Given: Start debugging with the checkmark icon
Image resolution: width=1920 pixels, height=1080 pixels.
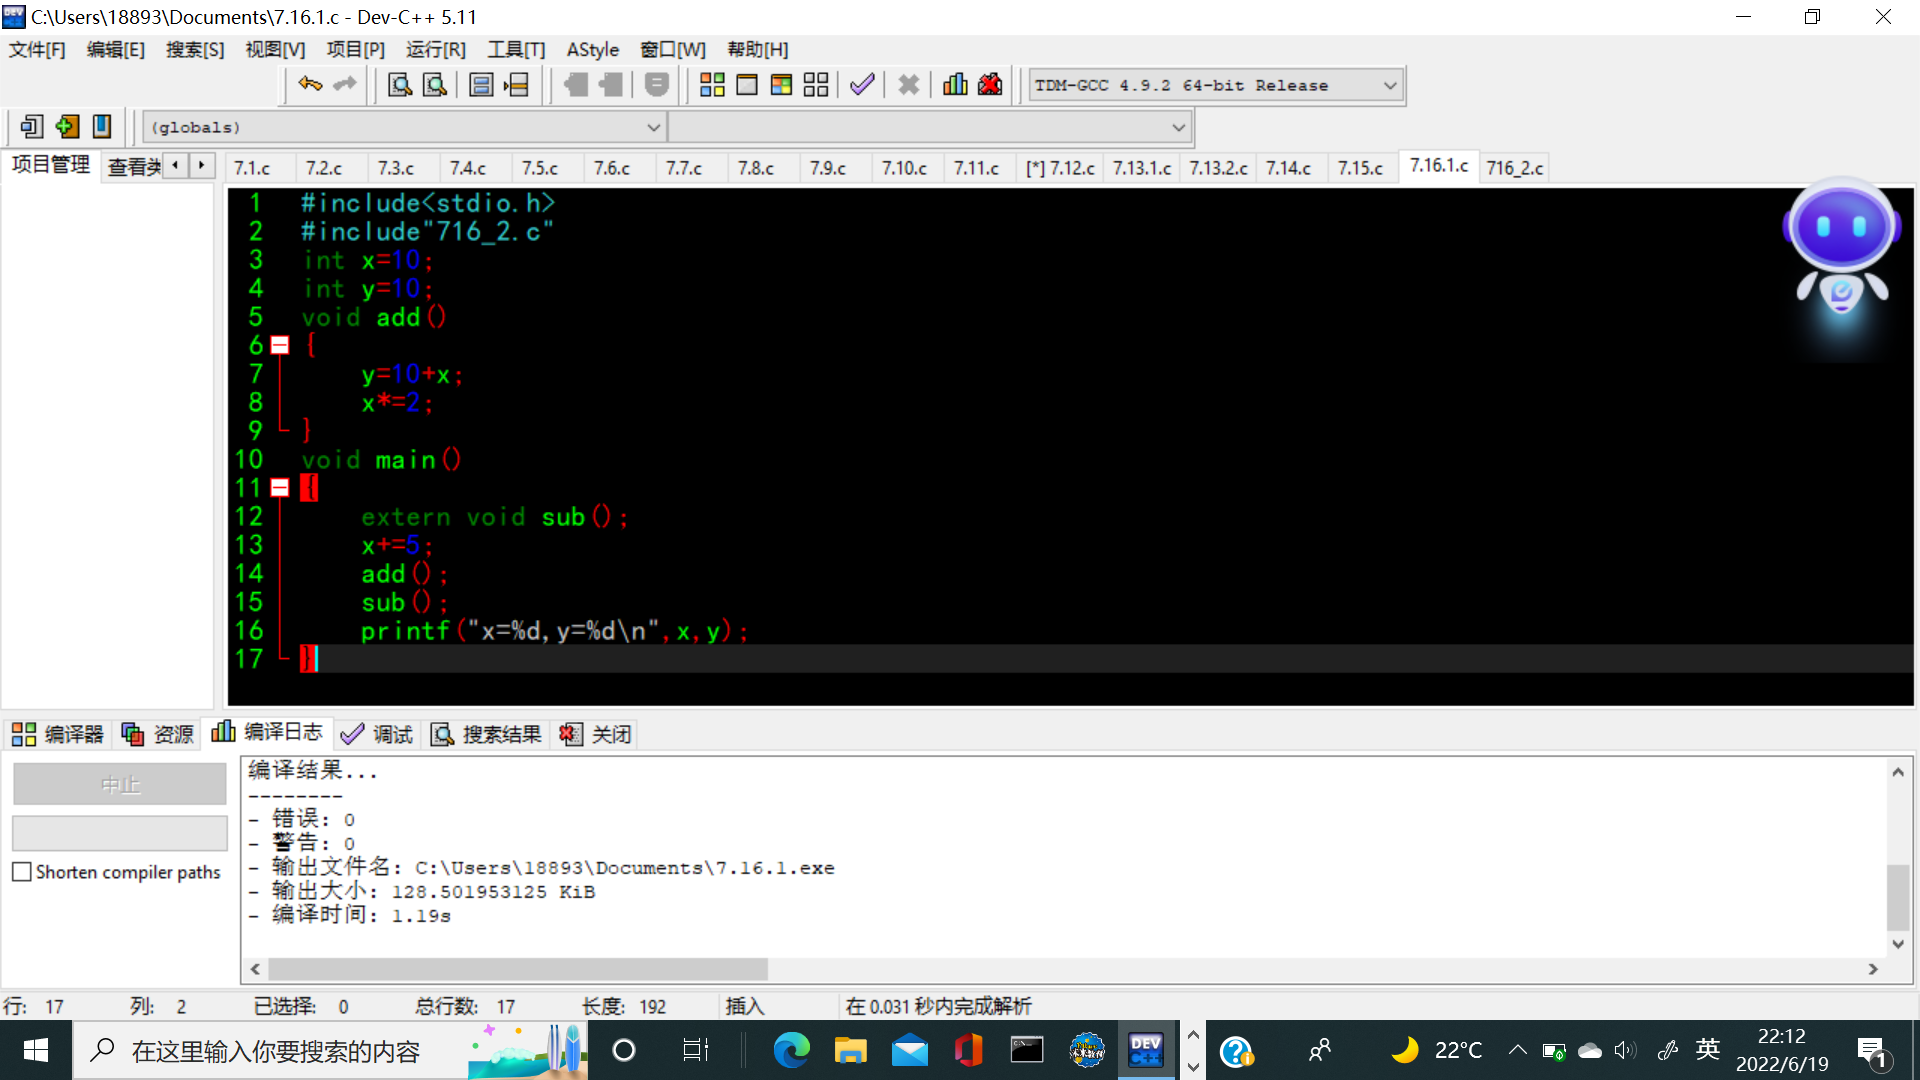Looking at the screenshot, I should (x=862, y=85).
